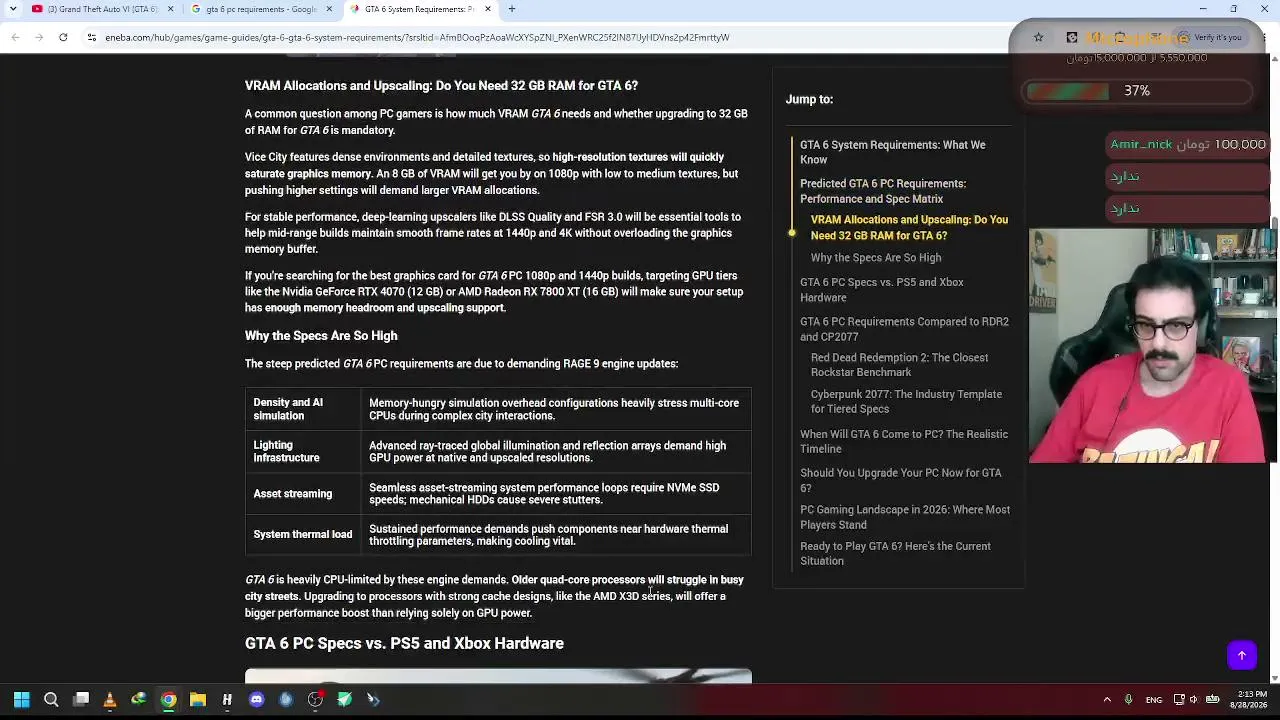Click the 'VRAM Allocations and Upscaling' article heading
This screenshot has width=1280, height=720.
pos(441,86)
